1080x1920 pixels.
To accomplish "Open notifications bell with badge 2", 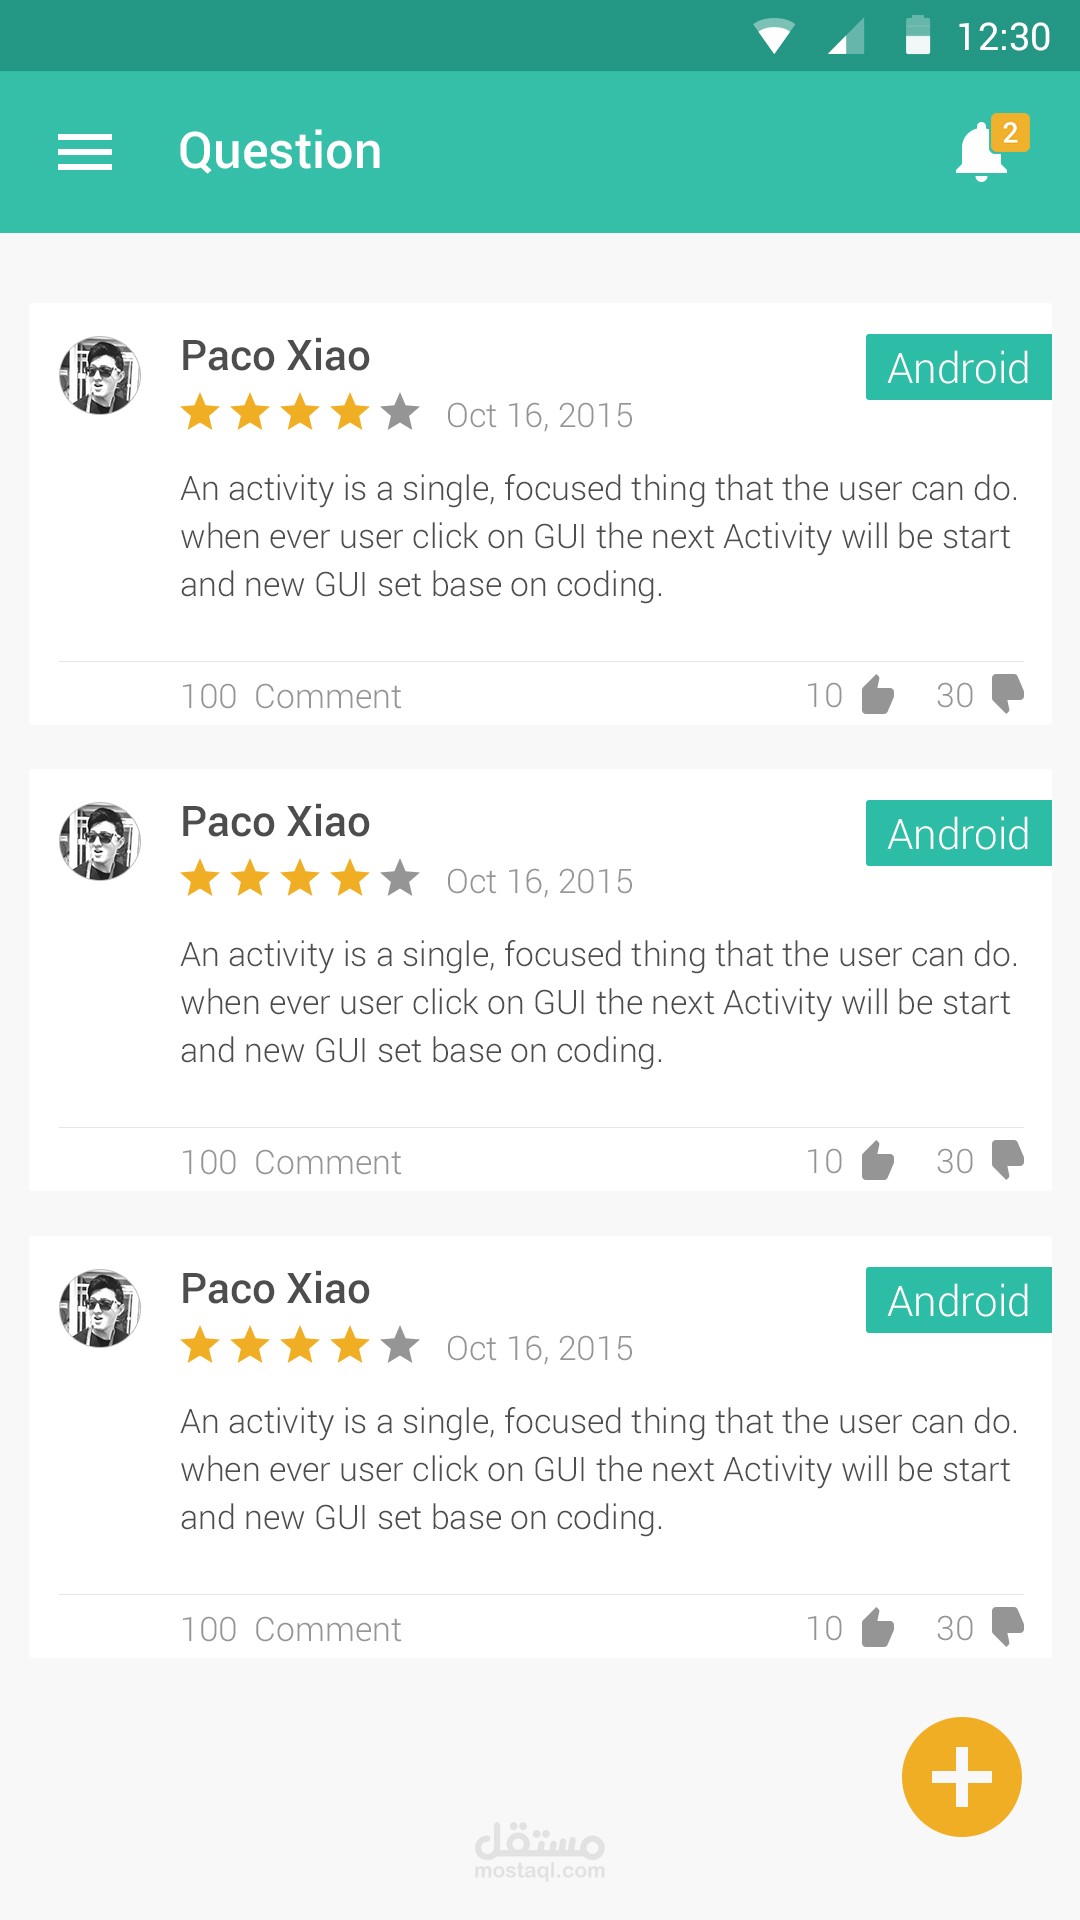I will click(x=984, y=152).
